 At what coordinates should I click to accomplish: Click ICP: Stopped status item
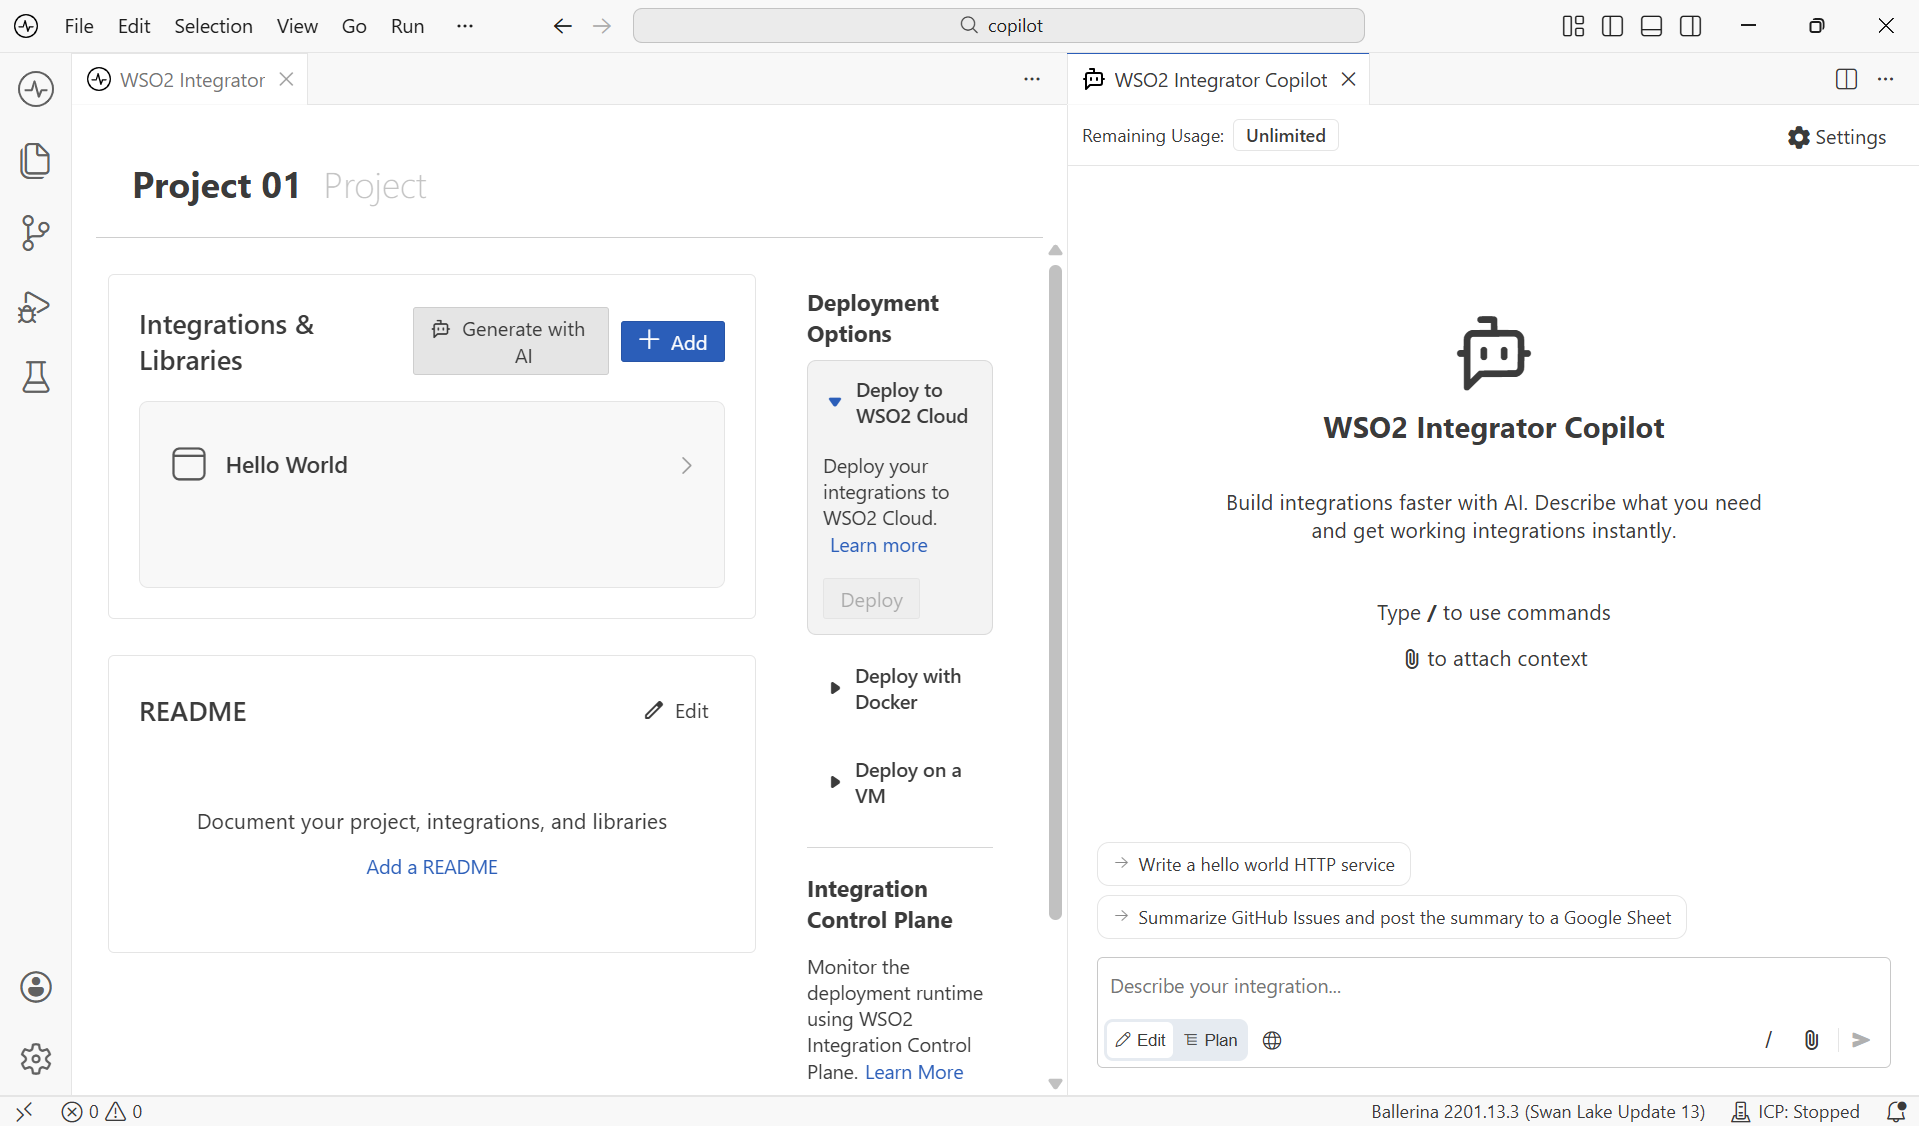pyautogui.click(x=1796, y=1111)
